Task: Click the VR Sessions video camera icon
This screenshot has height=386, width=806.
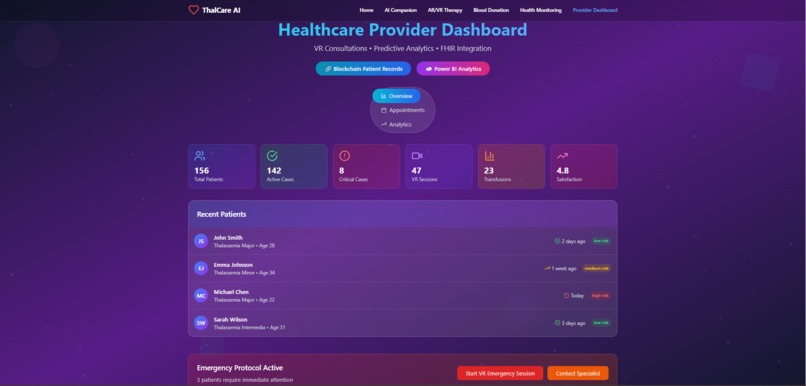Action: [417, 156]
